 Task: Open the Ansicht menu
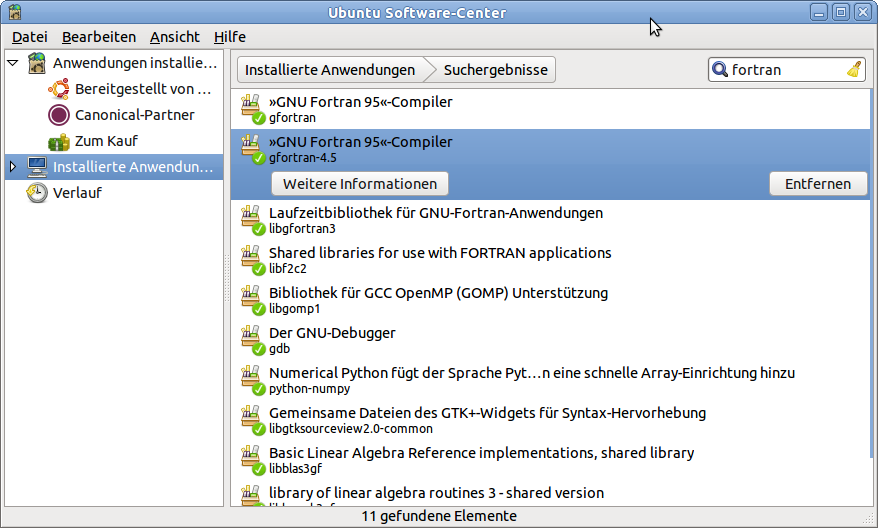tap(175, 37)
